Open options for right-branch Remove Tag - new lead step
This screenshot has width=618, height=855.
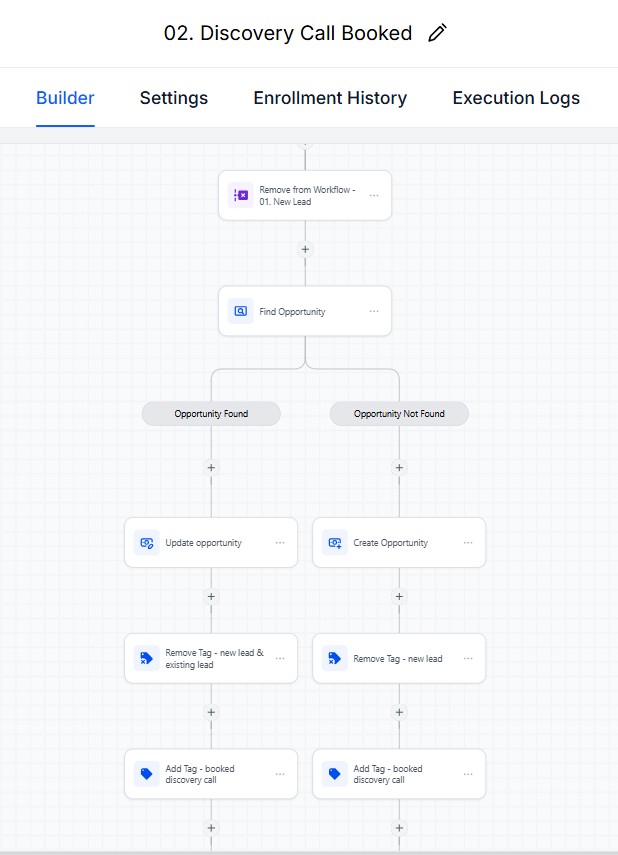(468, 658)
